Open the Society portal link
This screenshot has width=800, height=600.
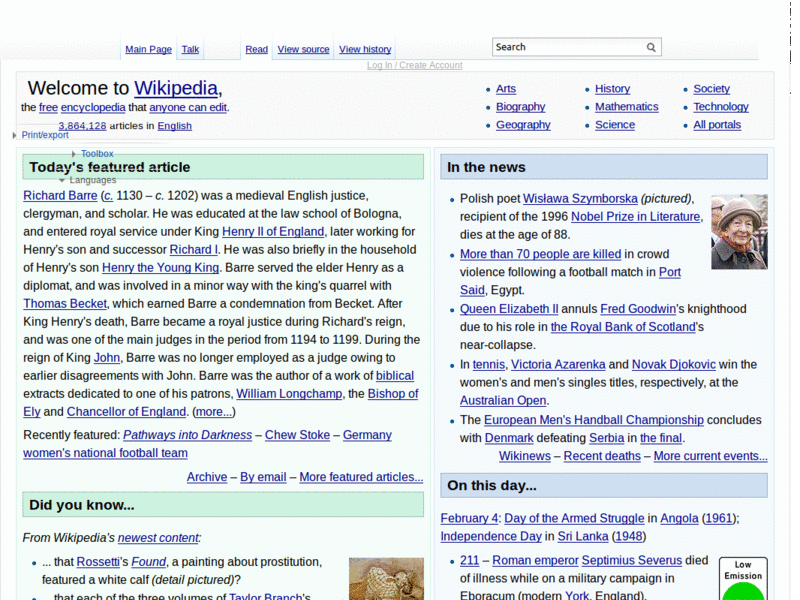click(x=712, y=89)
